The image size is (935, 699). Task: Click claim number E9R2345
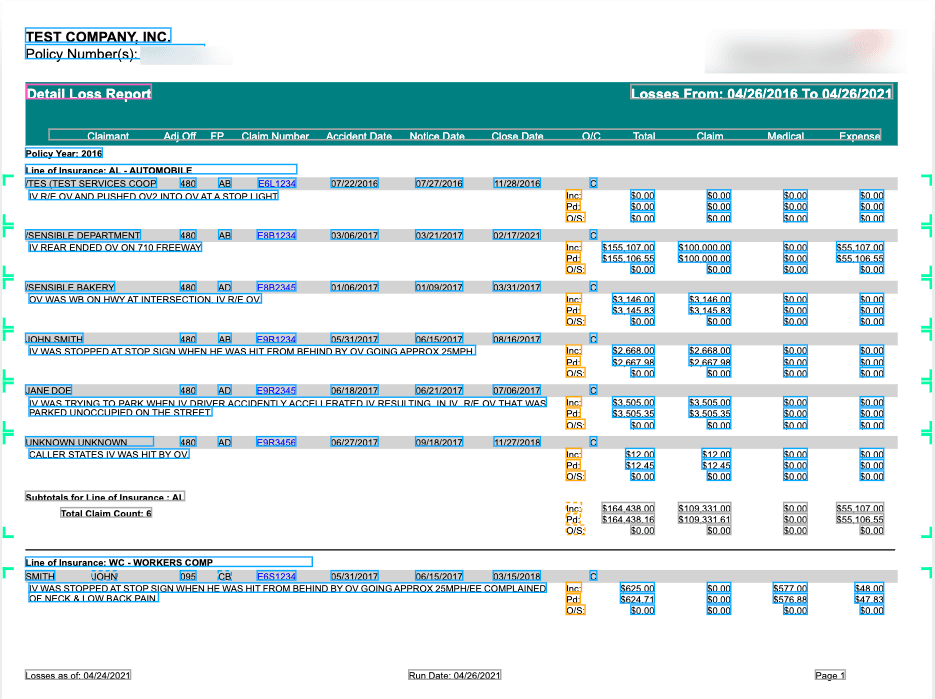click(x=276, y=391)
